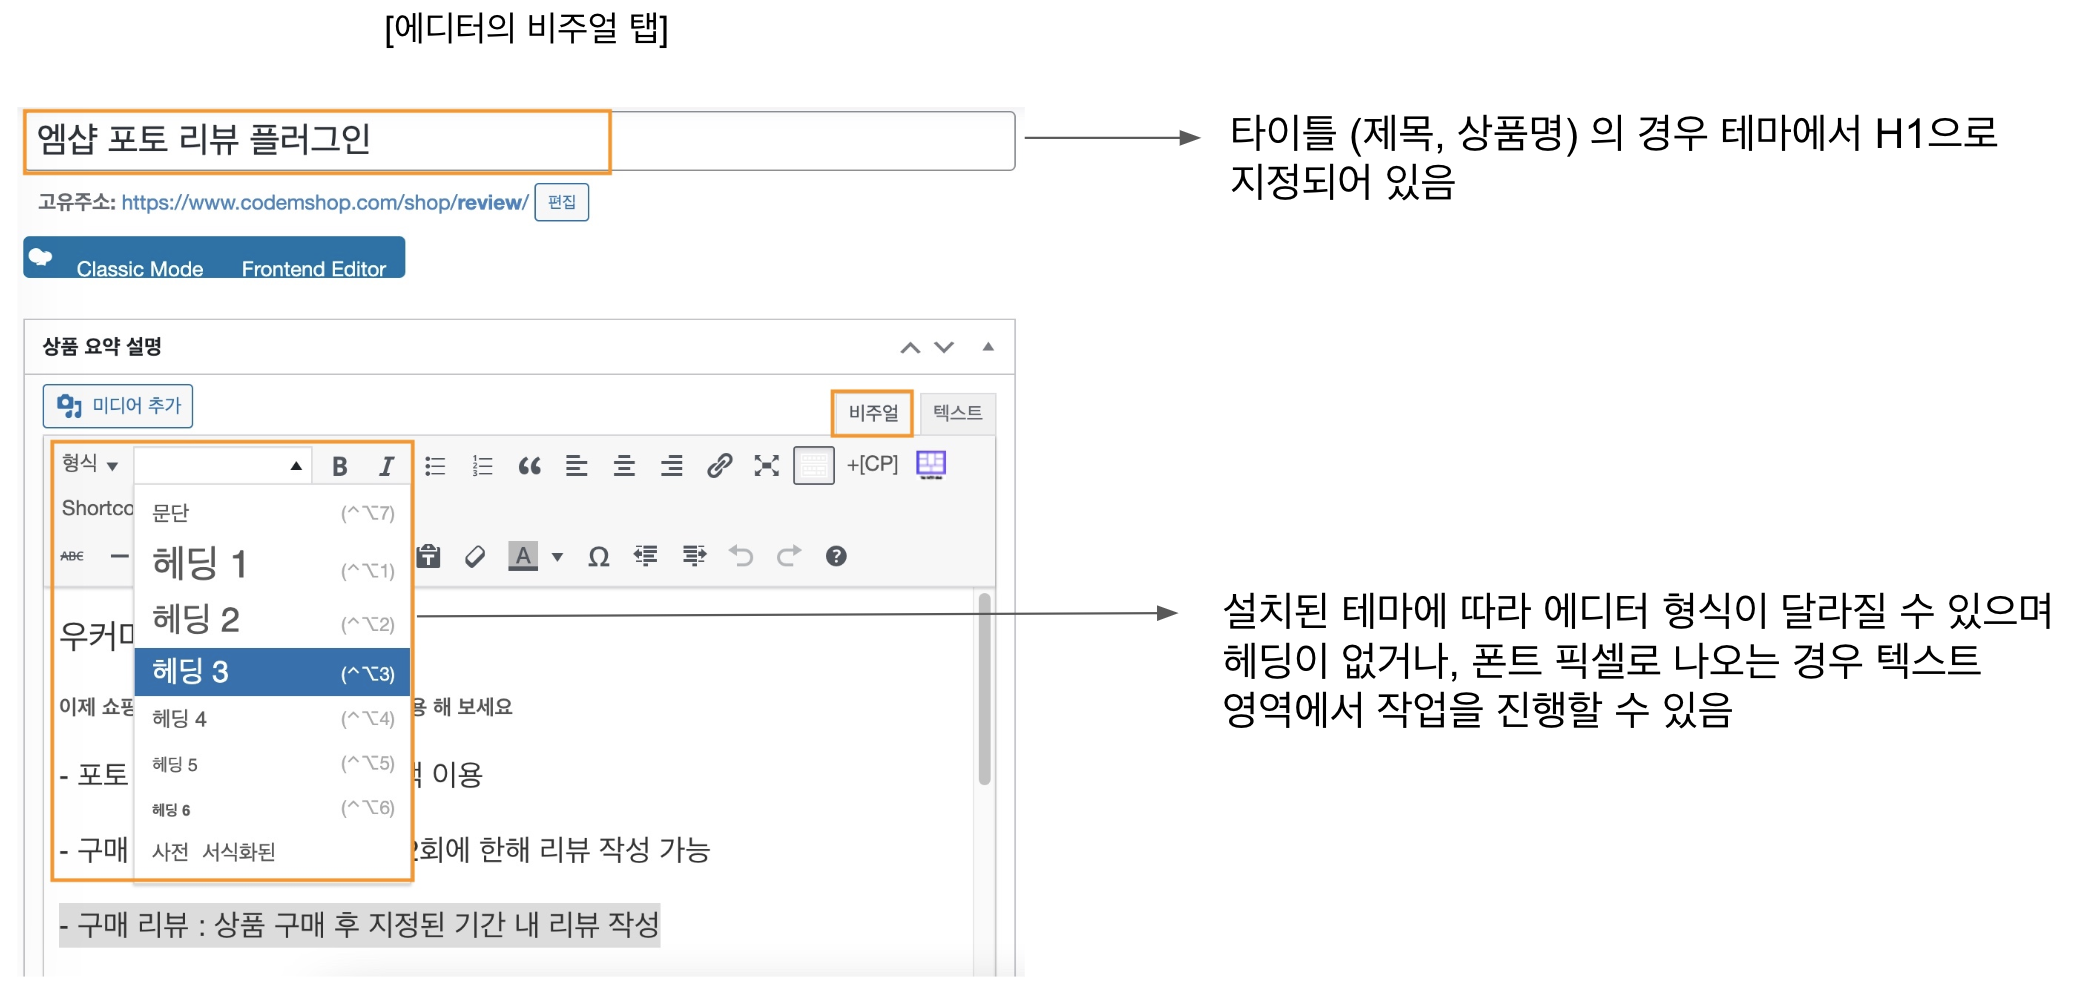The image size is (2098, 982).
Task: Insert a numbered list
Action: tap(480, 466)
